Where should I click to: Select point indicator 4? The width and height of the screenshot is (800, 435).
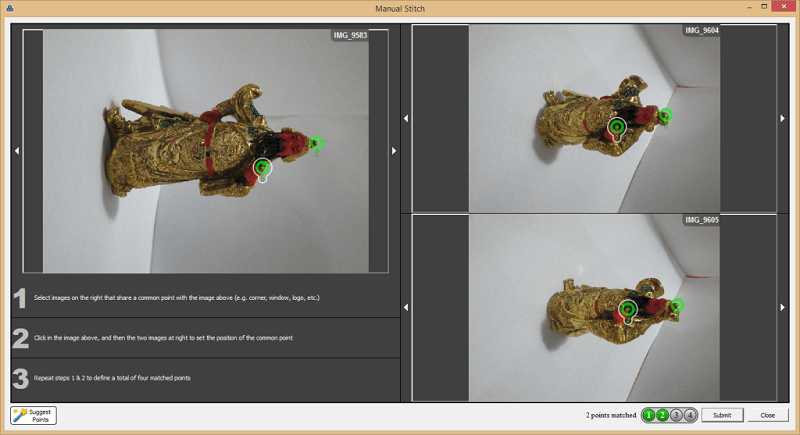(690, 415)
